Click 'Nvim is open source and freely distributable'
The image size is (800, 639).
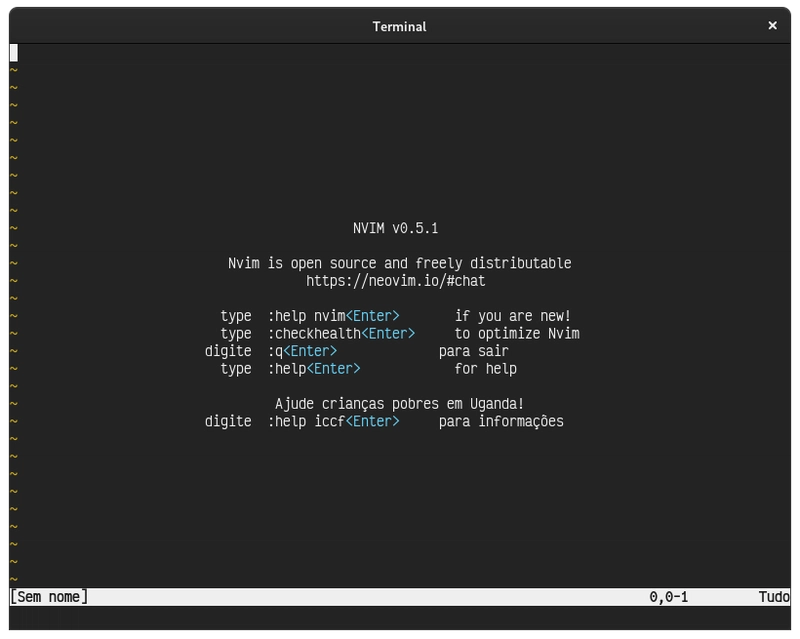(x=399, y=263)
